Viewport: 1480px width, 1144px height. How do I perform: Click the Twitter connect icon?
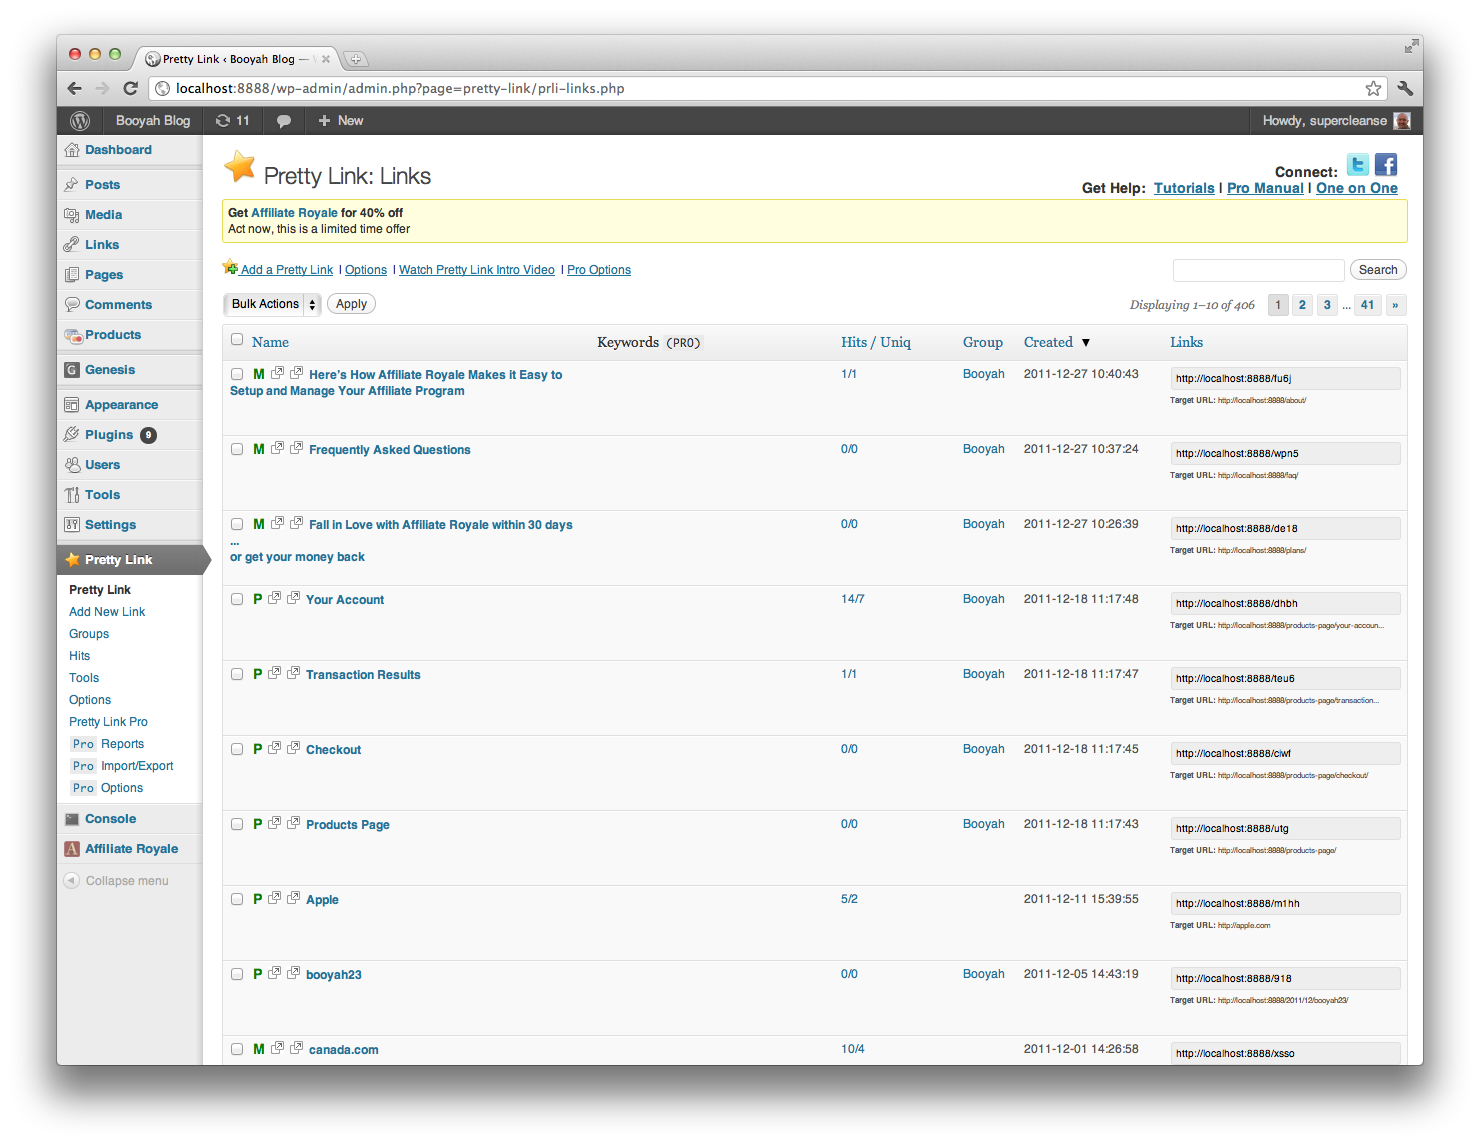pos(1358,165)
